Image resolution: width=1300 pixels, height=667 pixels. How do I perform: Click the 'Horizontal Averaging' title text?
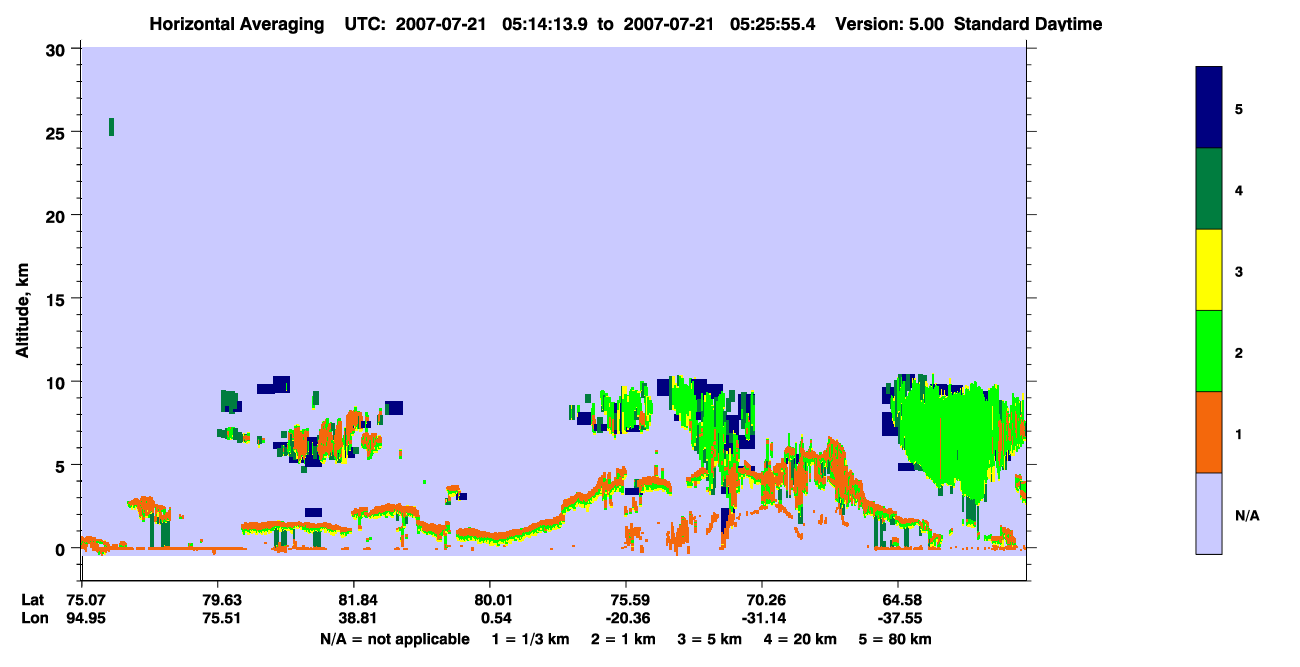point(239,24)
